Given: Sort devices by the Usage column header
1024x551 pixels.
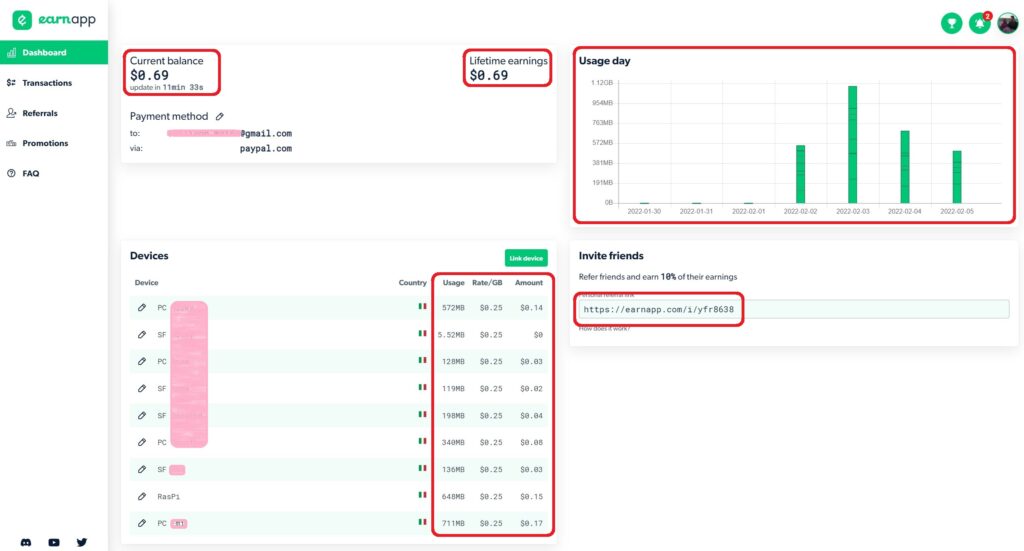Looking at the screenshot, I should (453, 283).
